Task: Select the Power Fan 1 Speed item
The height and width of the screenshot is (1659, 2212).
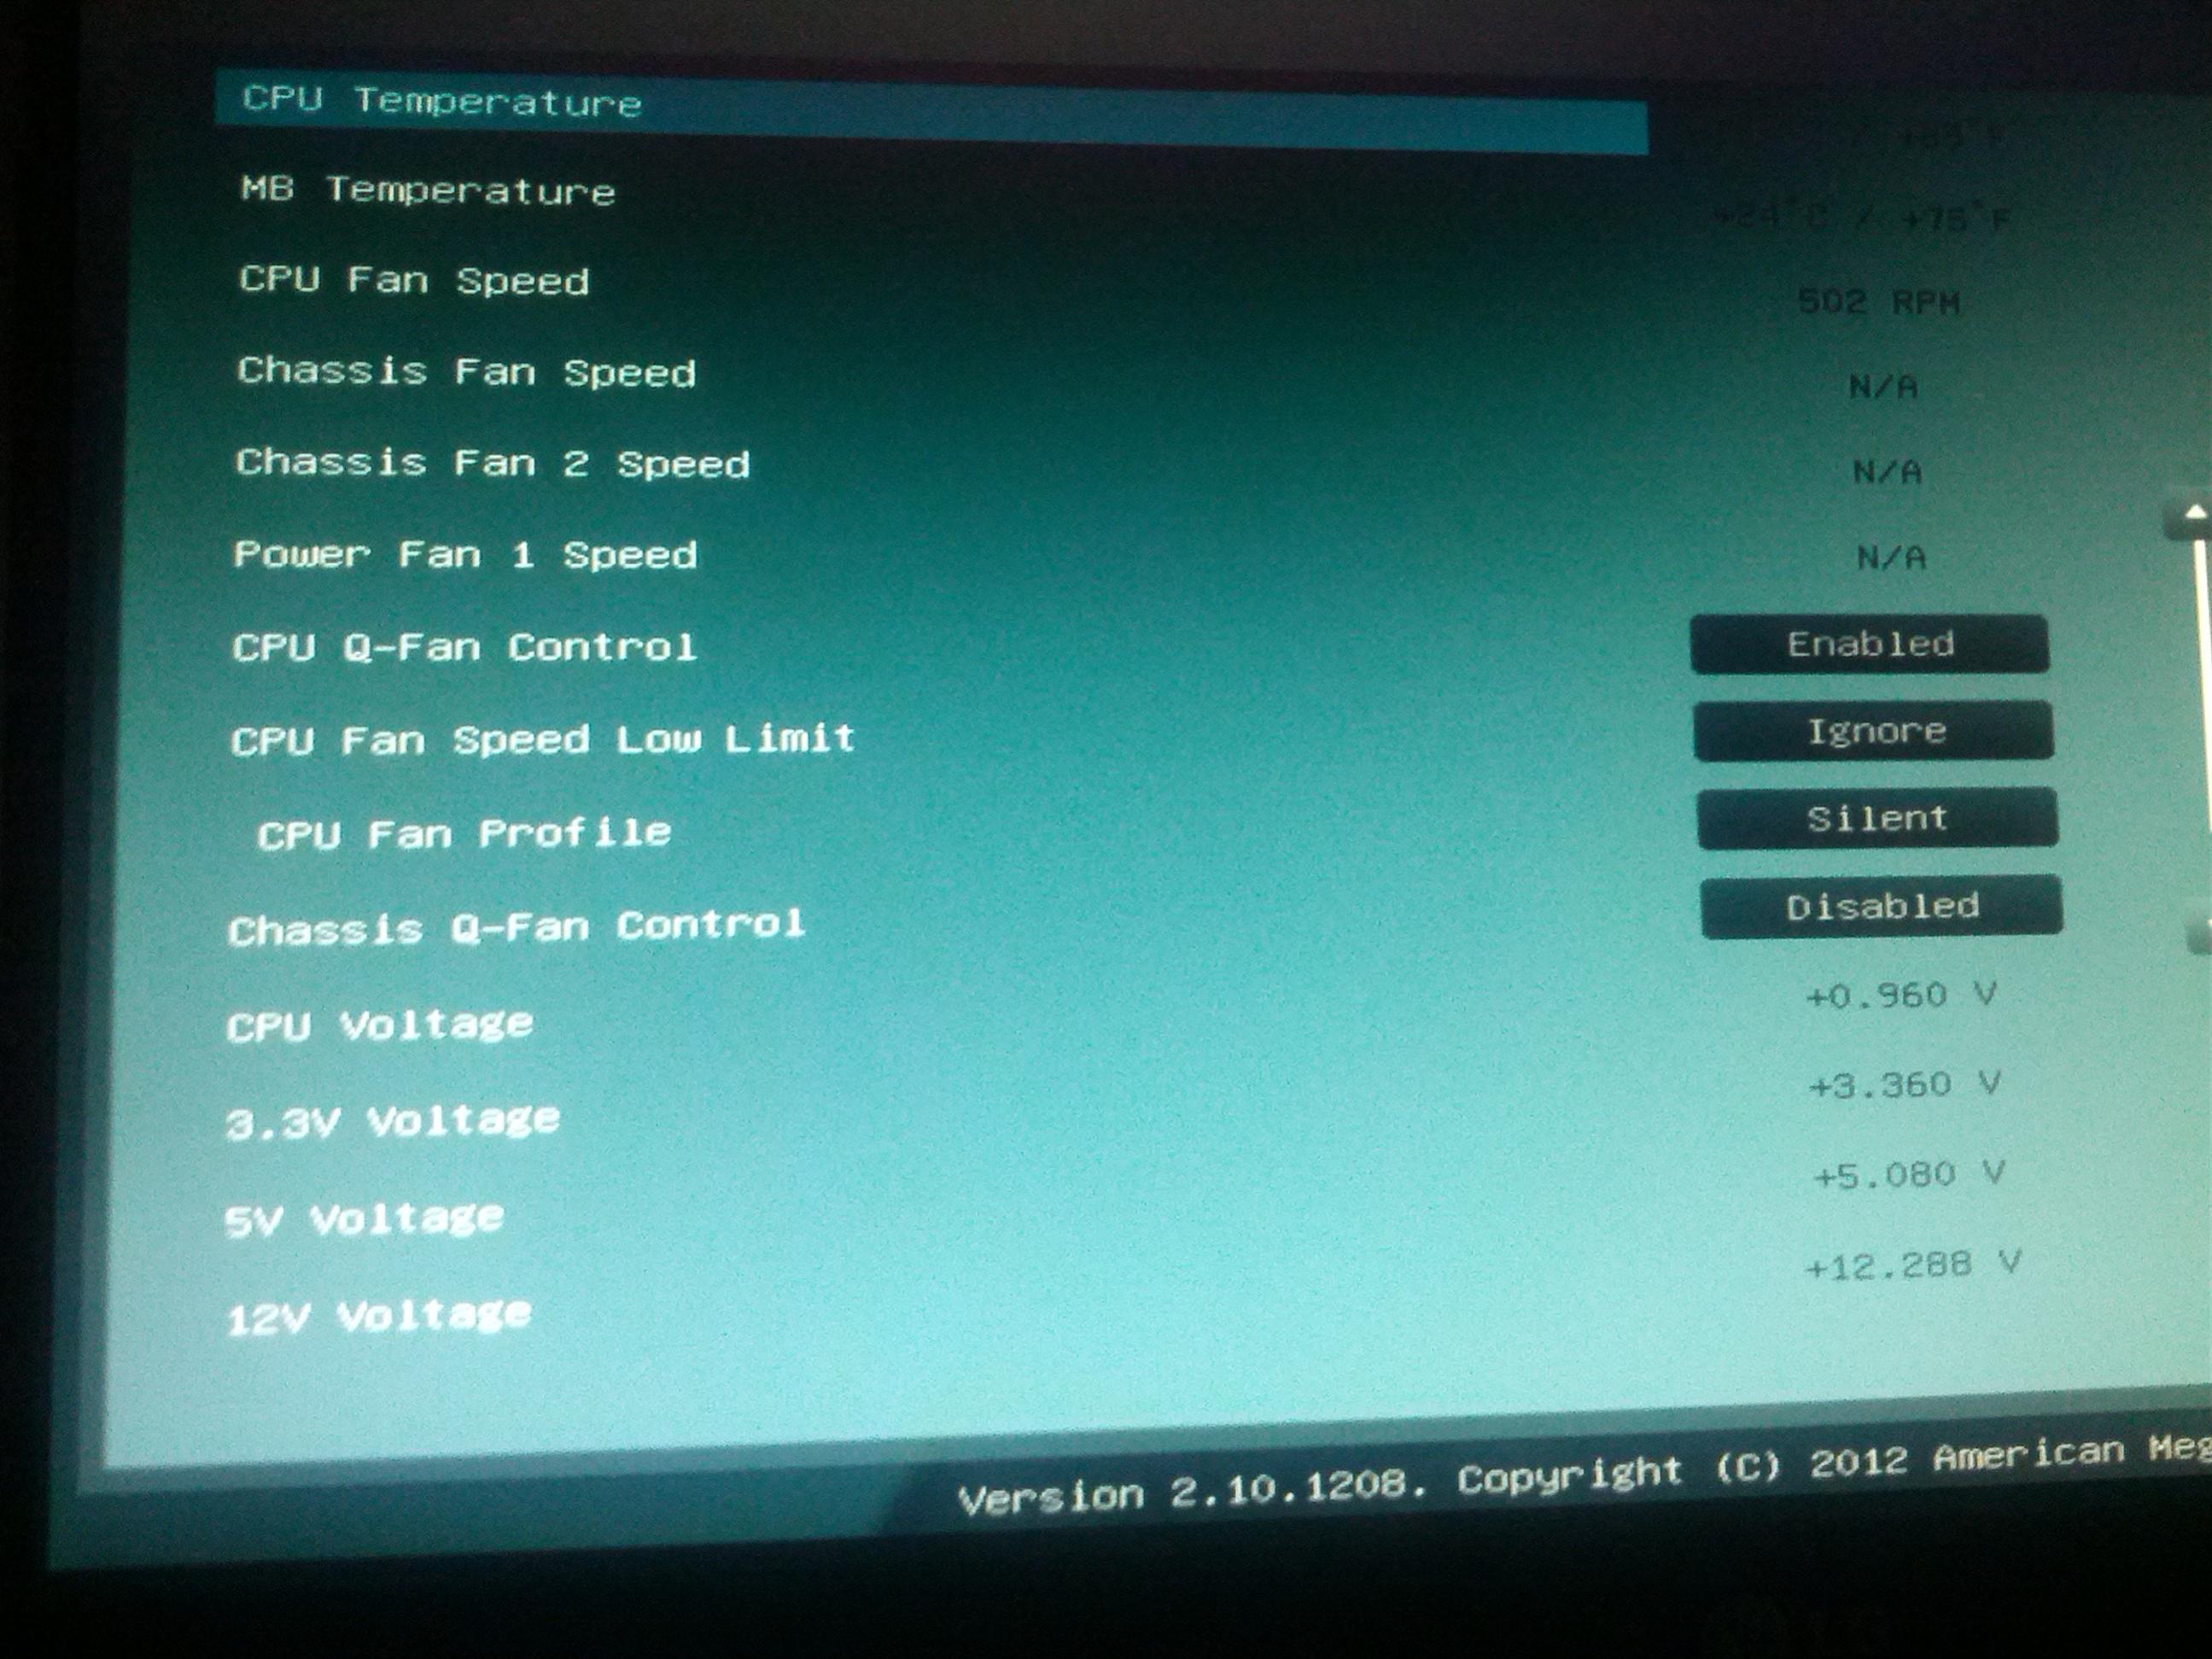Action: [465, 555]
